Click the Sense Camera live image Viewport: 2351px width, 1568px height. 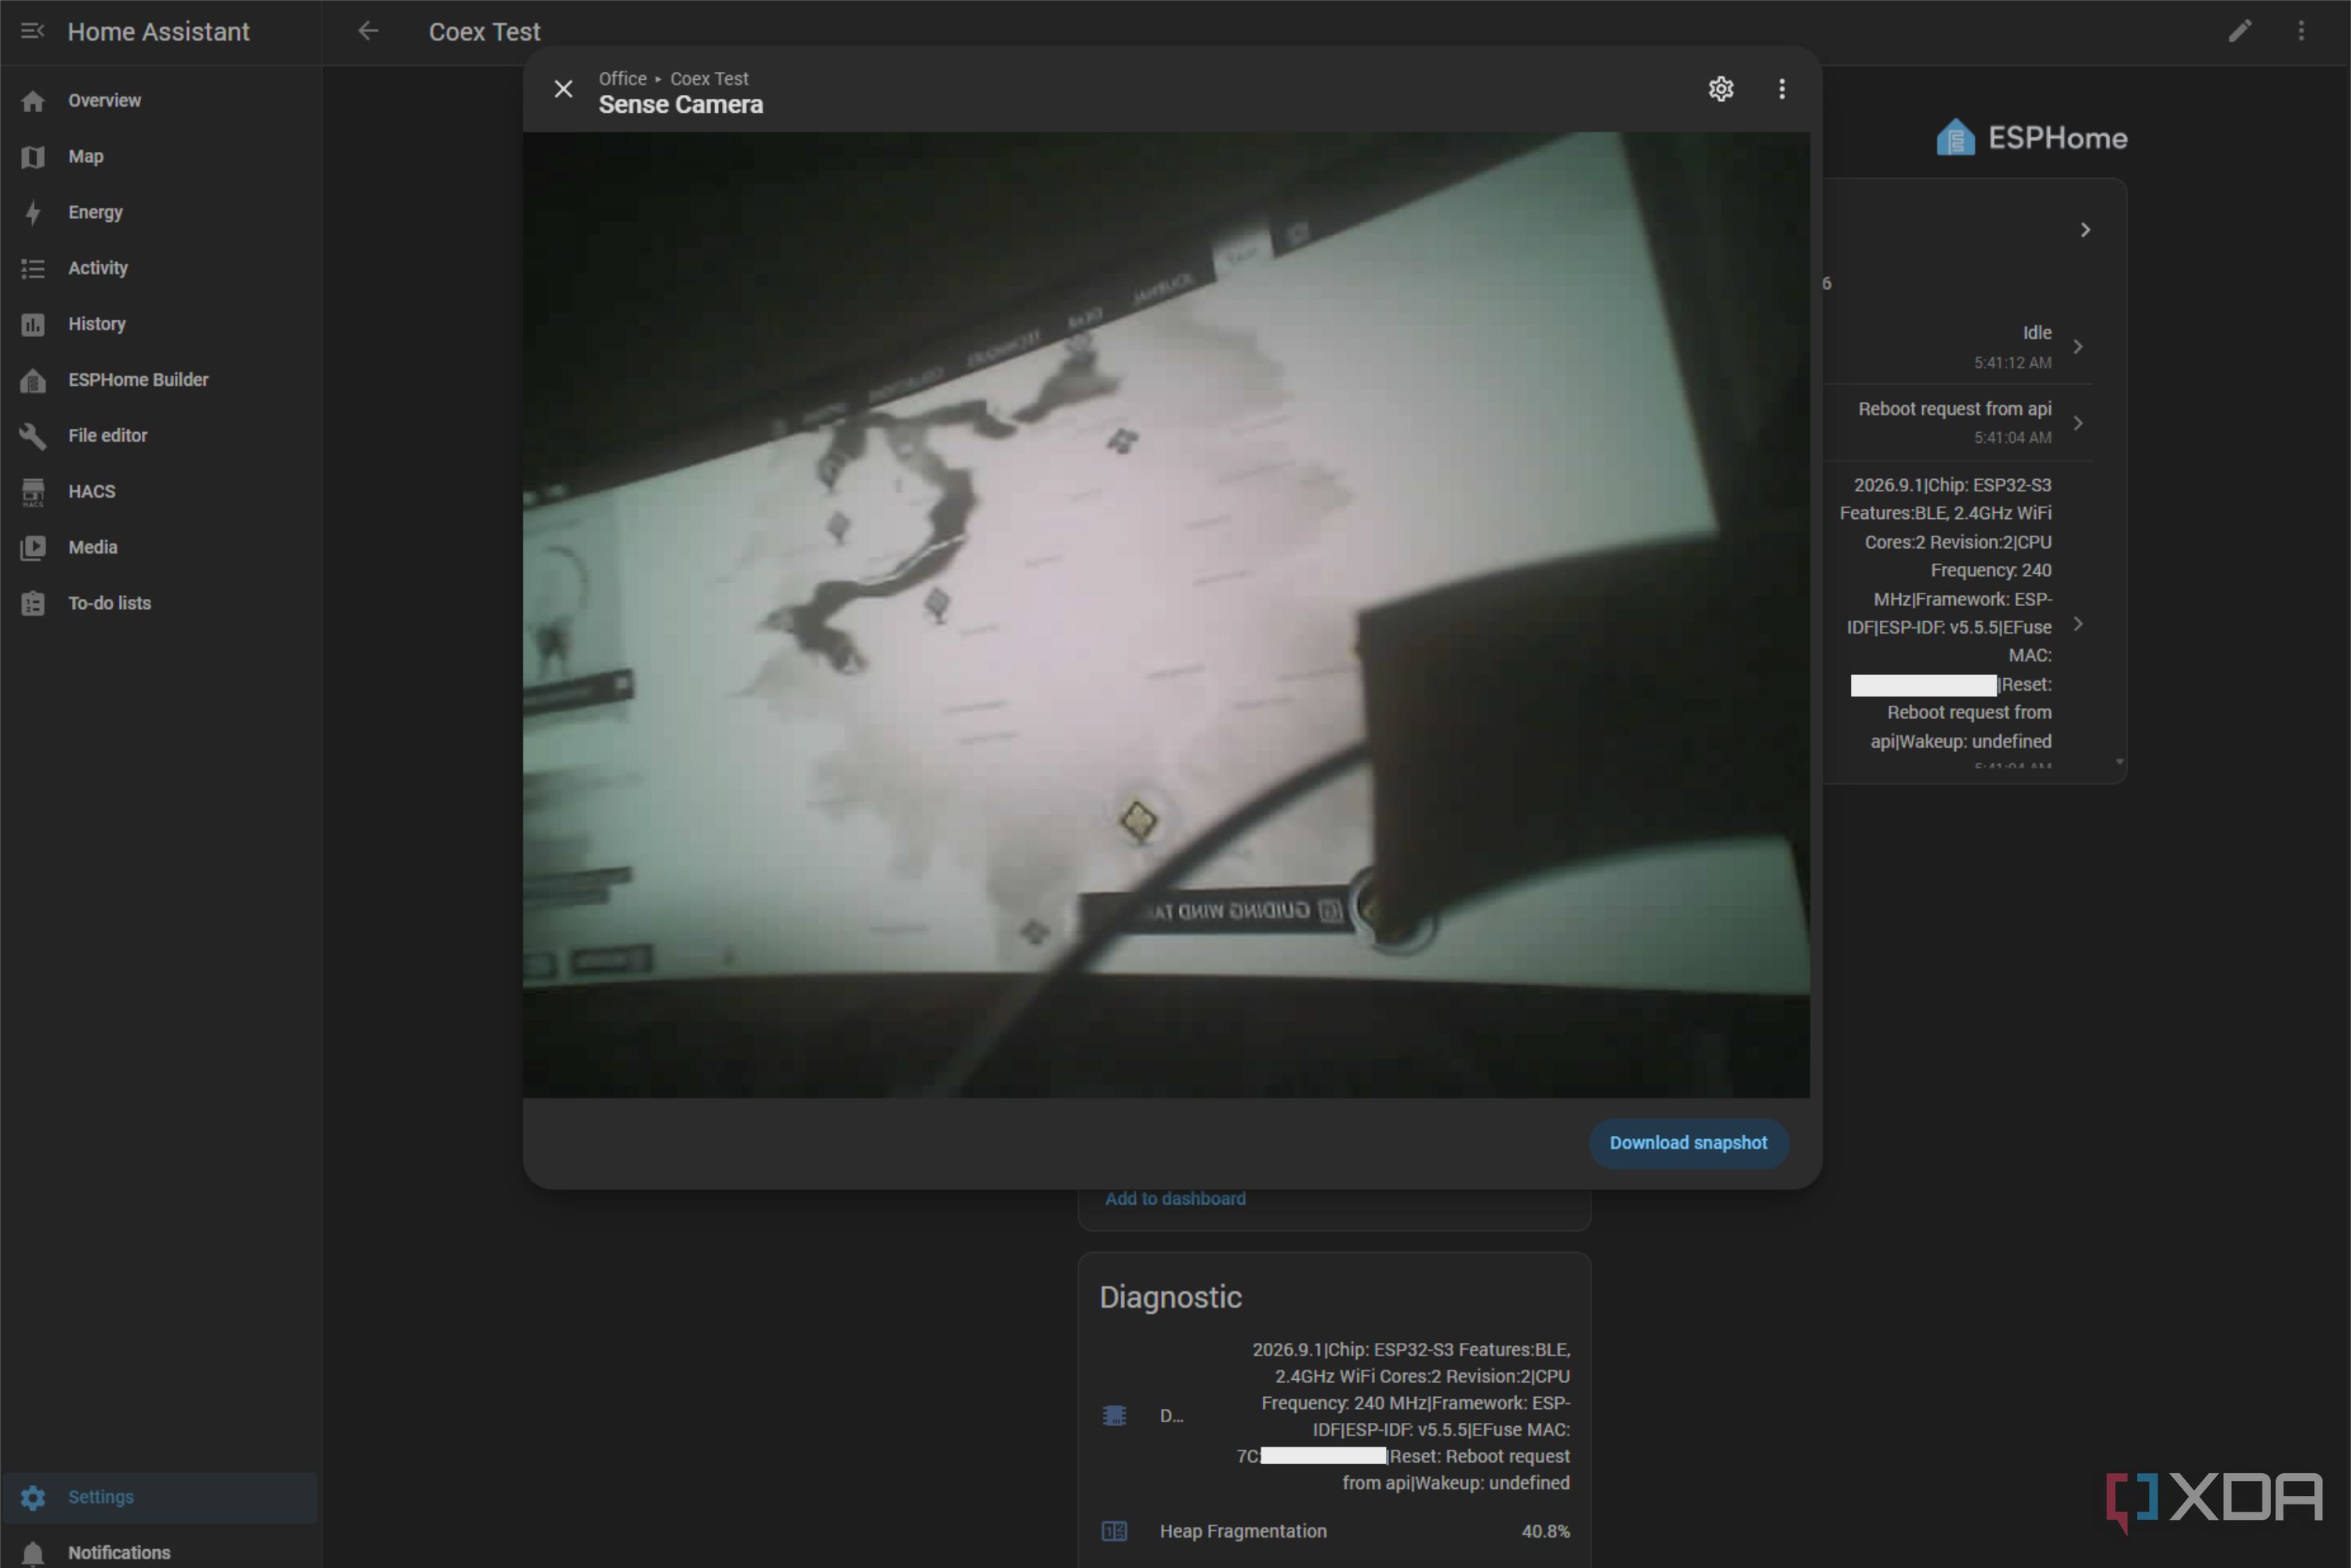[x=1166, y=615]
